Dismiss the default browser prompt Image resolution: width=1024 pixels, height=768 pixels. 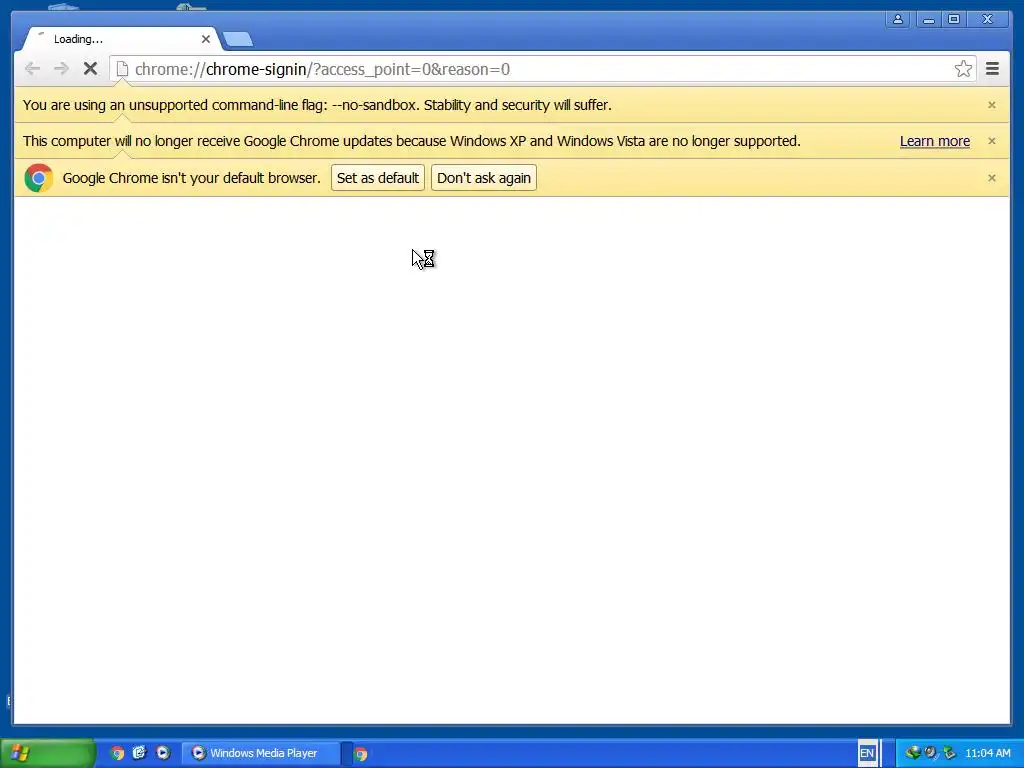click(991, 178)
